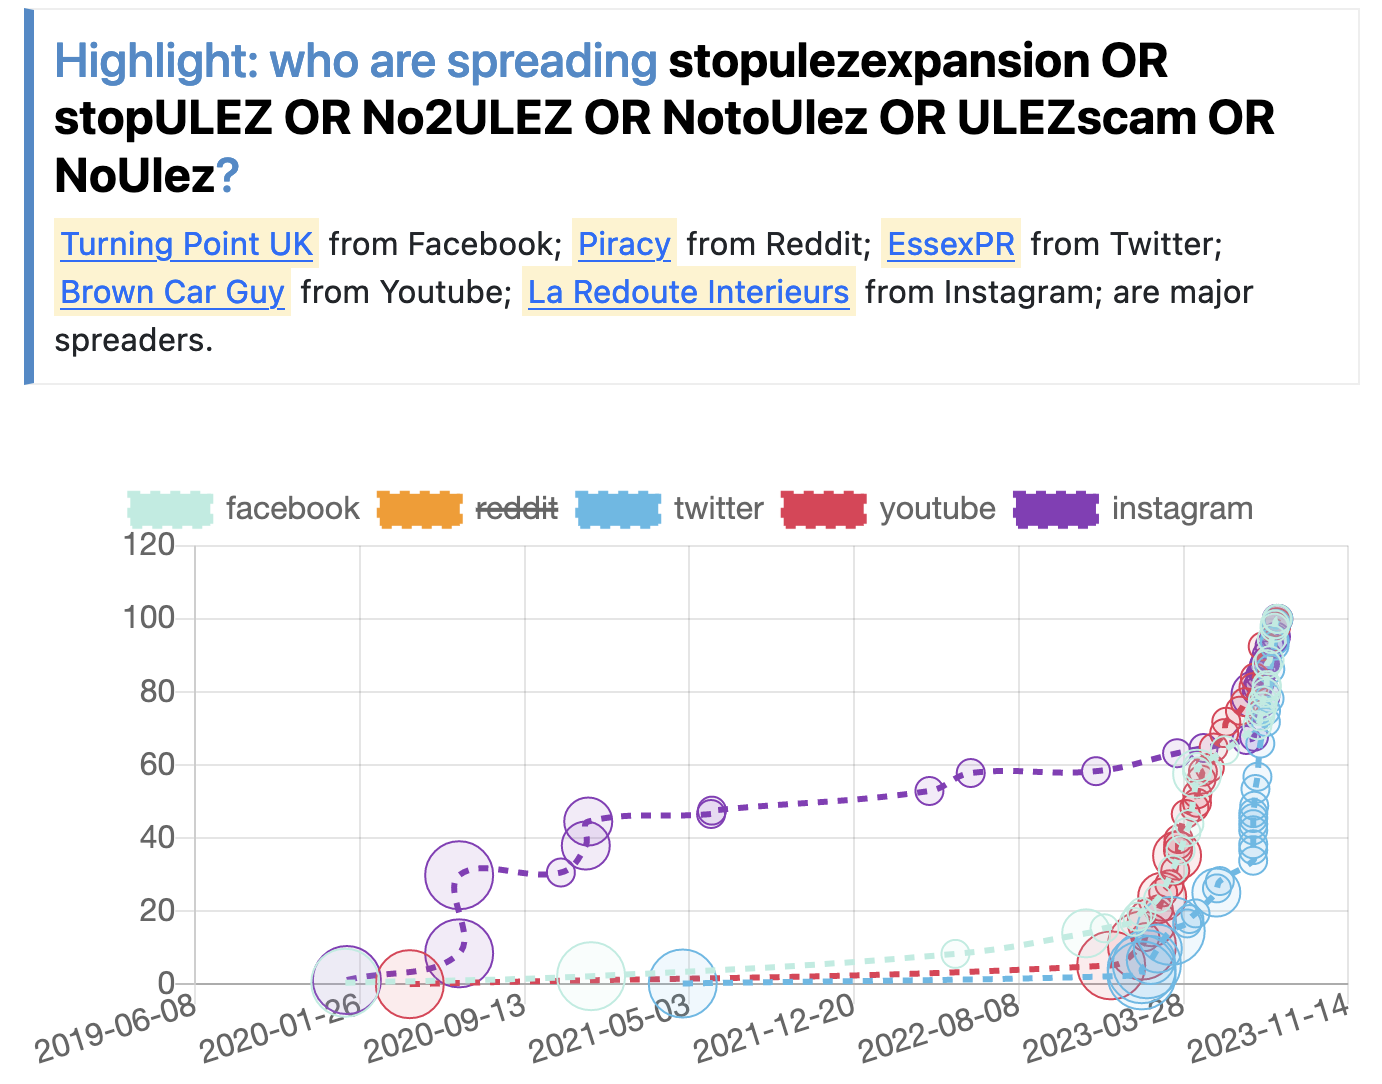
Task: Re-enable the struck-through reddit series label
Action: tap(517, 509)
